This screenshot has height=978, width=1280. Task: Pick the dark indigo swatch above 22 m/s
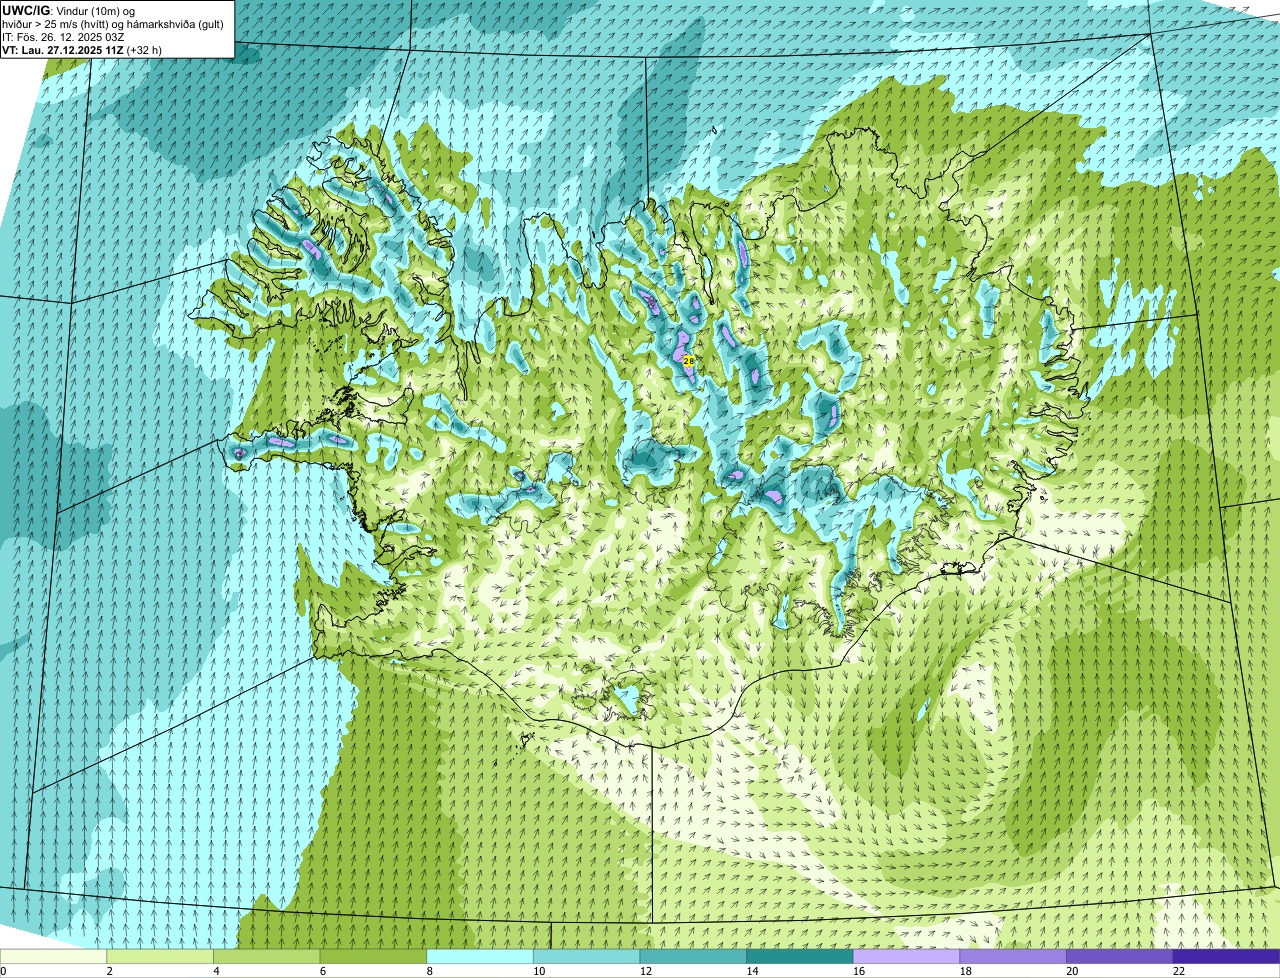[1226, 956]
